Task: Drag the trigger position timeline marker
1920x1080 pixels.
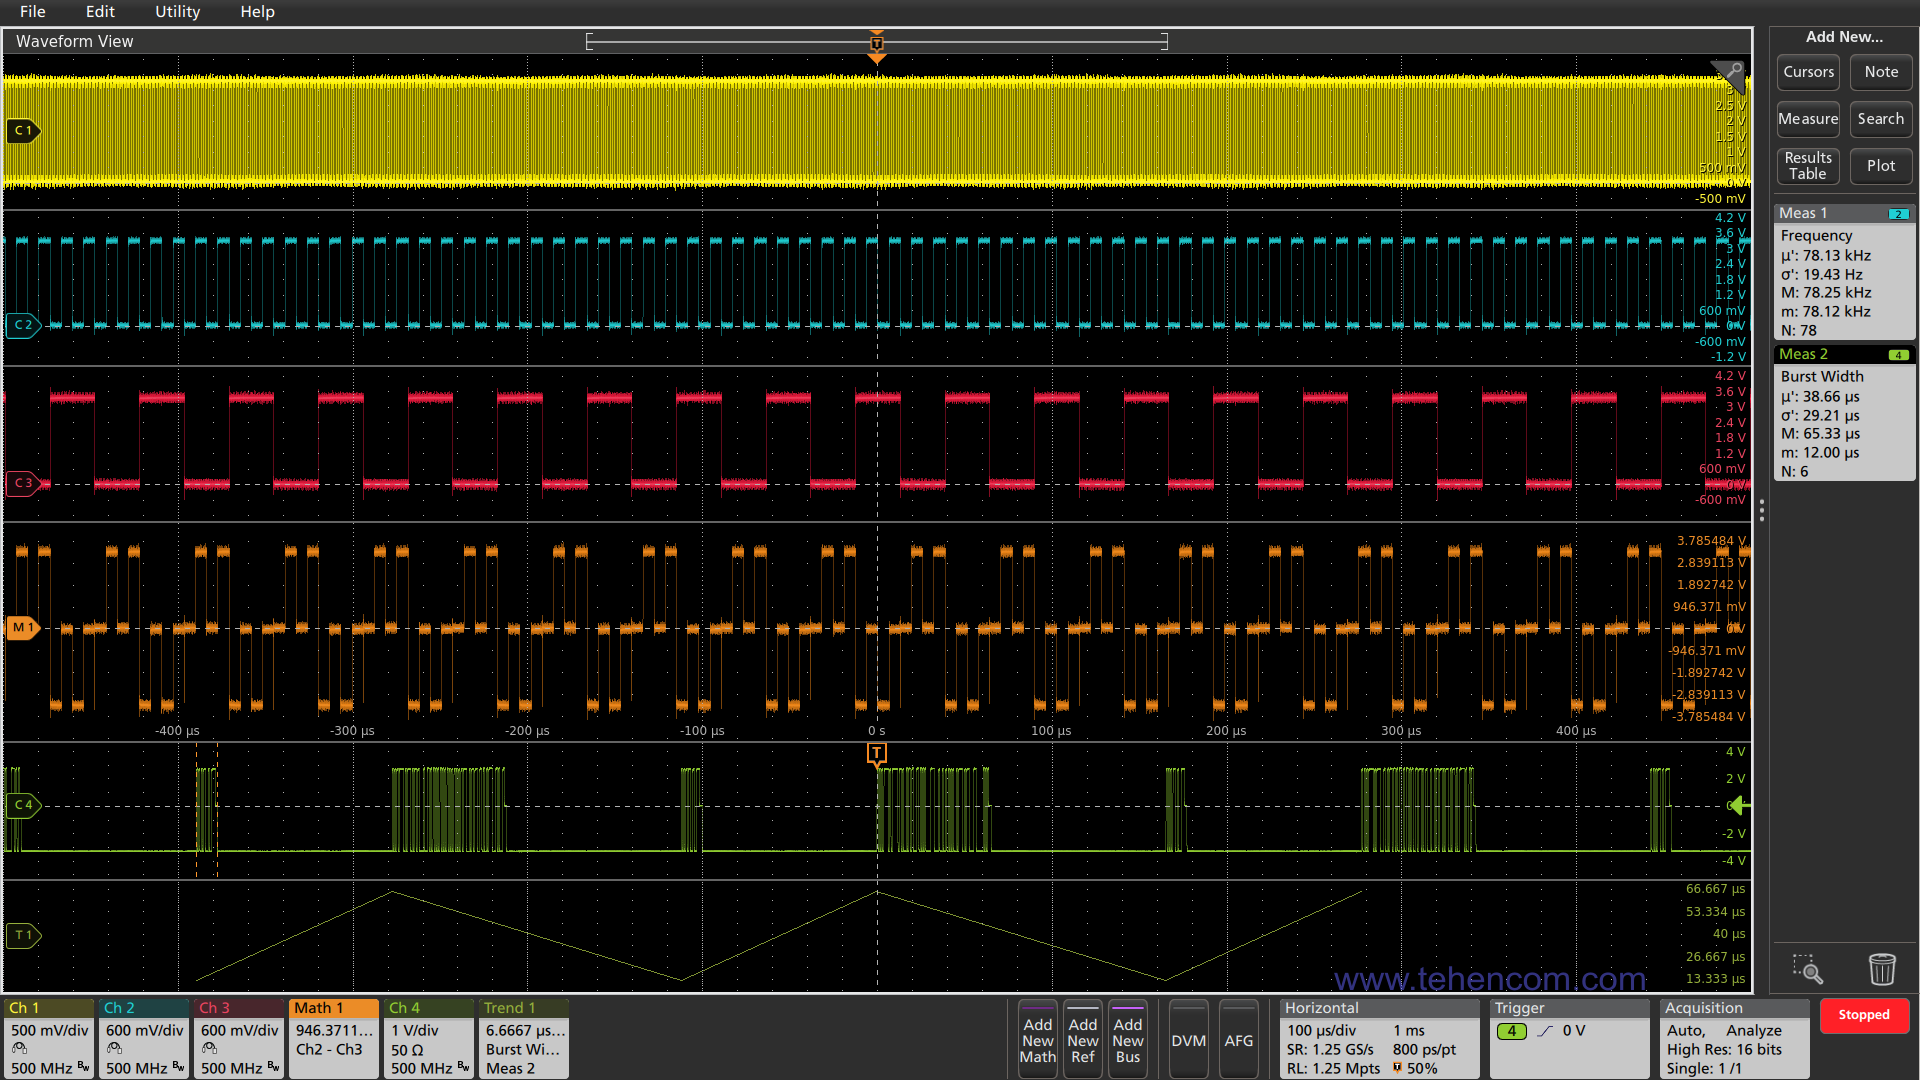Action: pos(876,41)
